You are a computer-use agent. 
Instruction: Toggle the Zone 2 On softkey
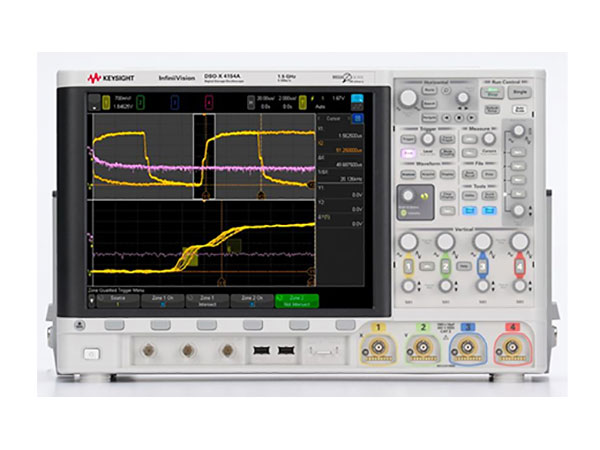252,301
